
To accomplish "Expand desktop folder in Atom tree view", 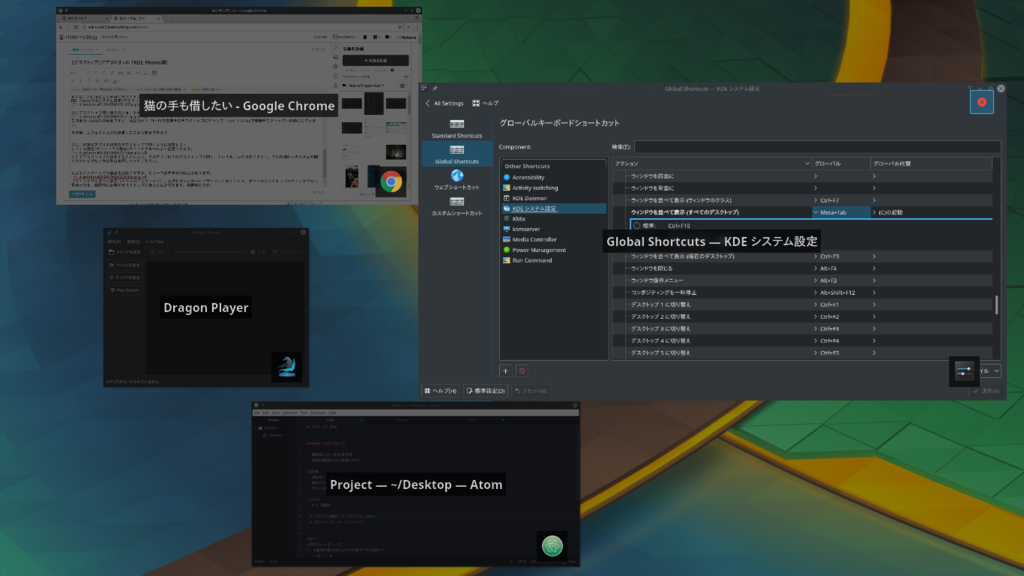I will coord(255,428).
